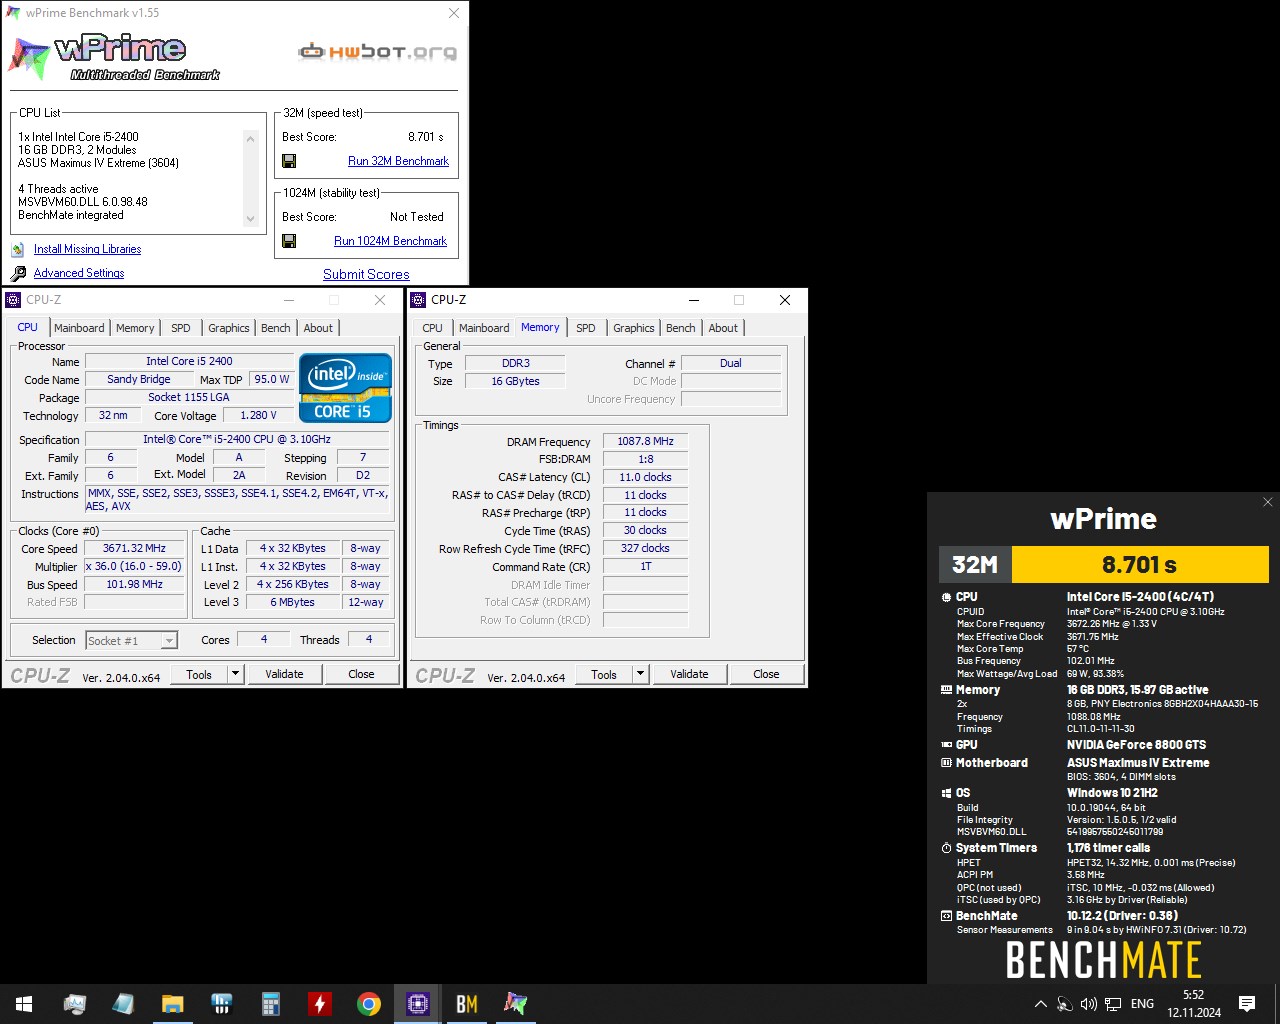
Task: Open Google Chrome from the taskbar
Action: tap(369, 1004)
